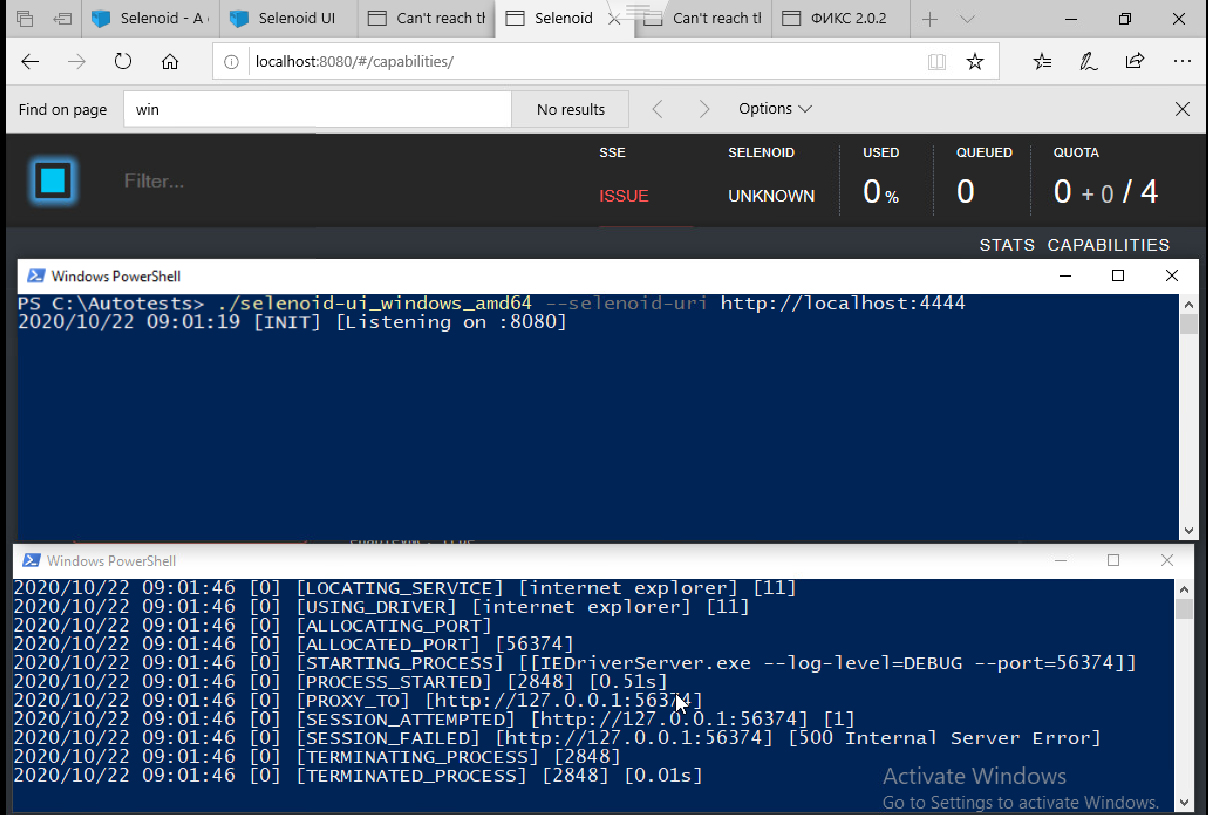Click the lower PowerShell scroll up arrow
The width and height of the screenshot is (1208, 815).
click(1184, 588)
